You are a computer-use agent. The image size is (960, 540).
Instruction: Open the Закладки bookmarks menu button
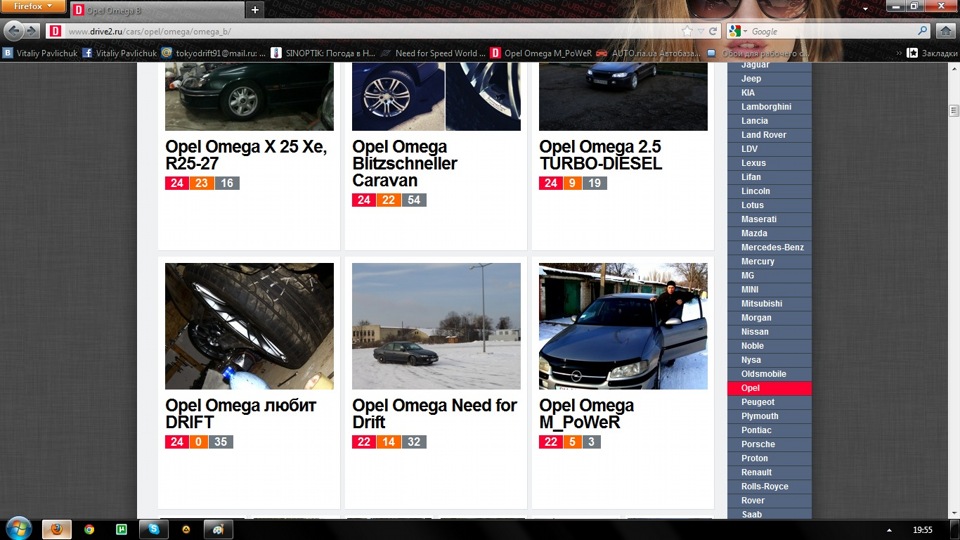pyautogui.click(x=932, y=53)
